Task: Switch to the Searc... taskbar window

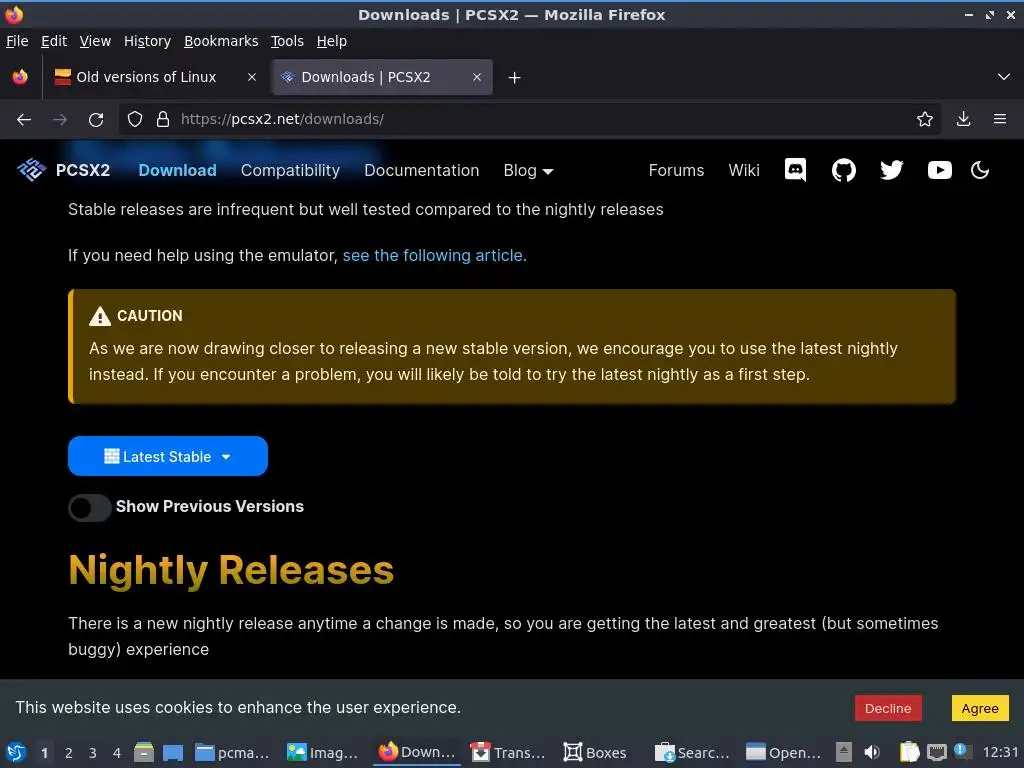Action: coord(692,752)
